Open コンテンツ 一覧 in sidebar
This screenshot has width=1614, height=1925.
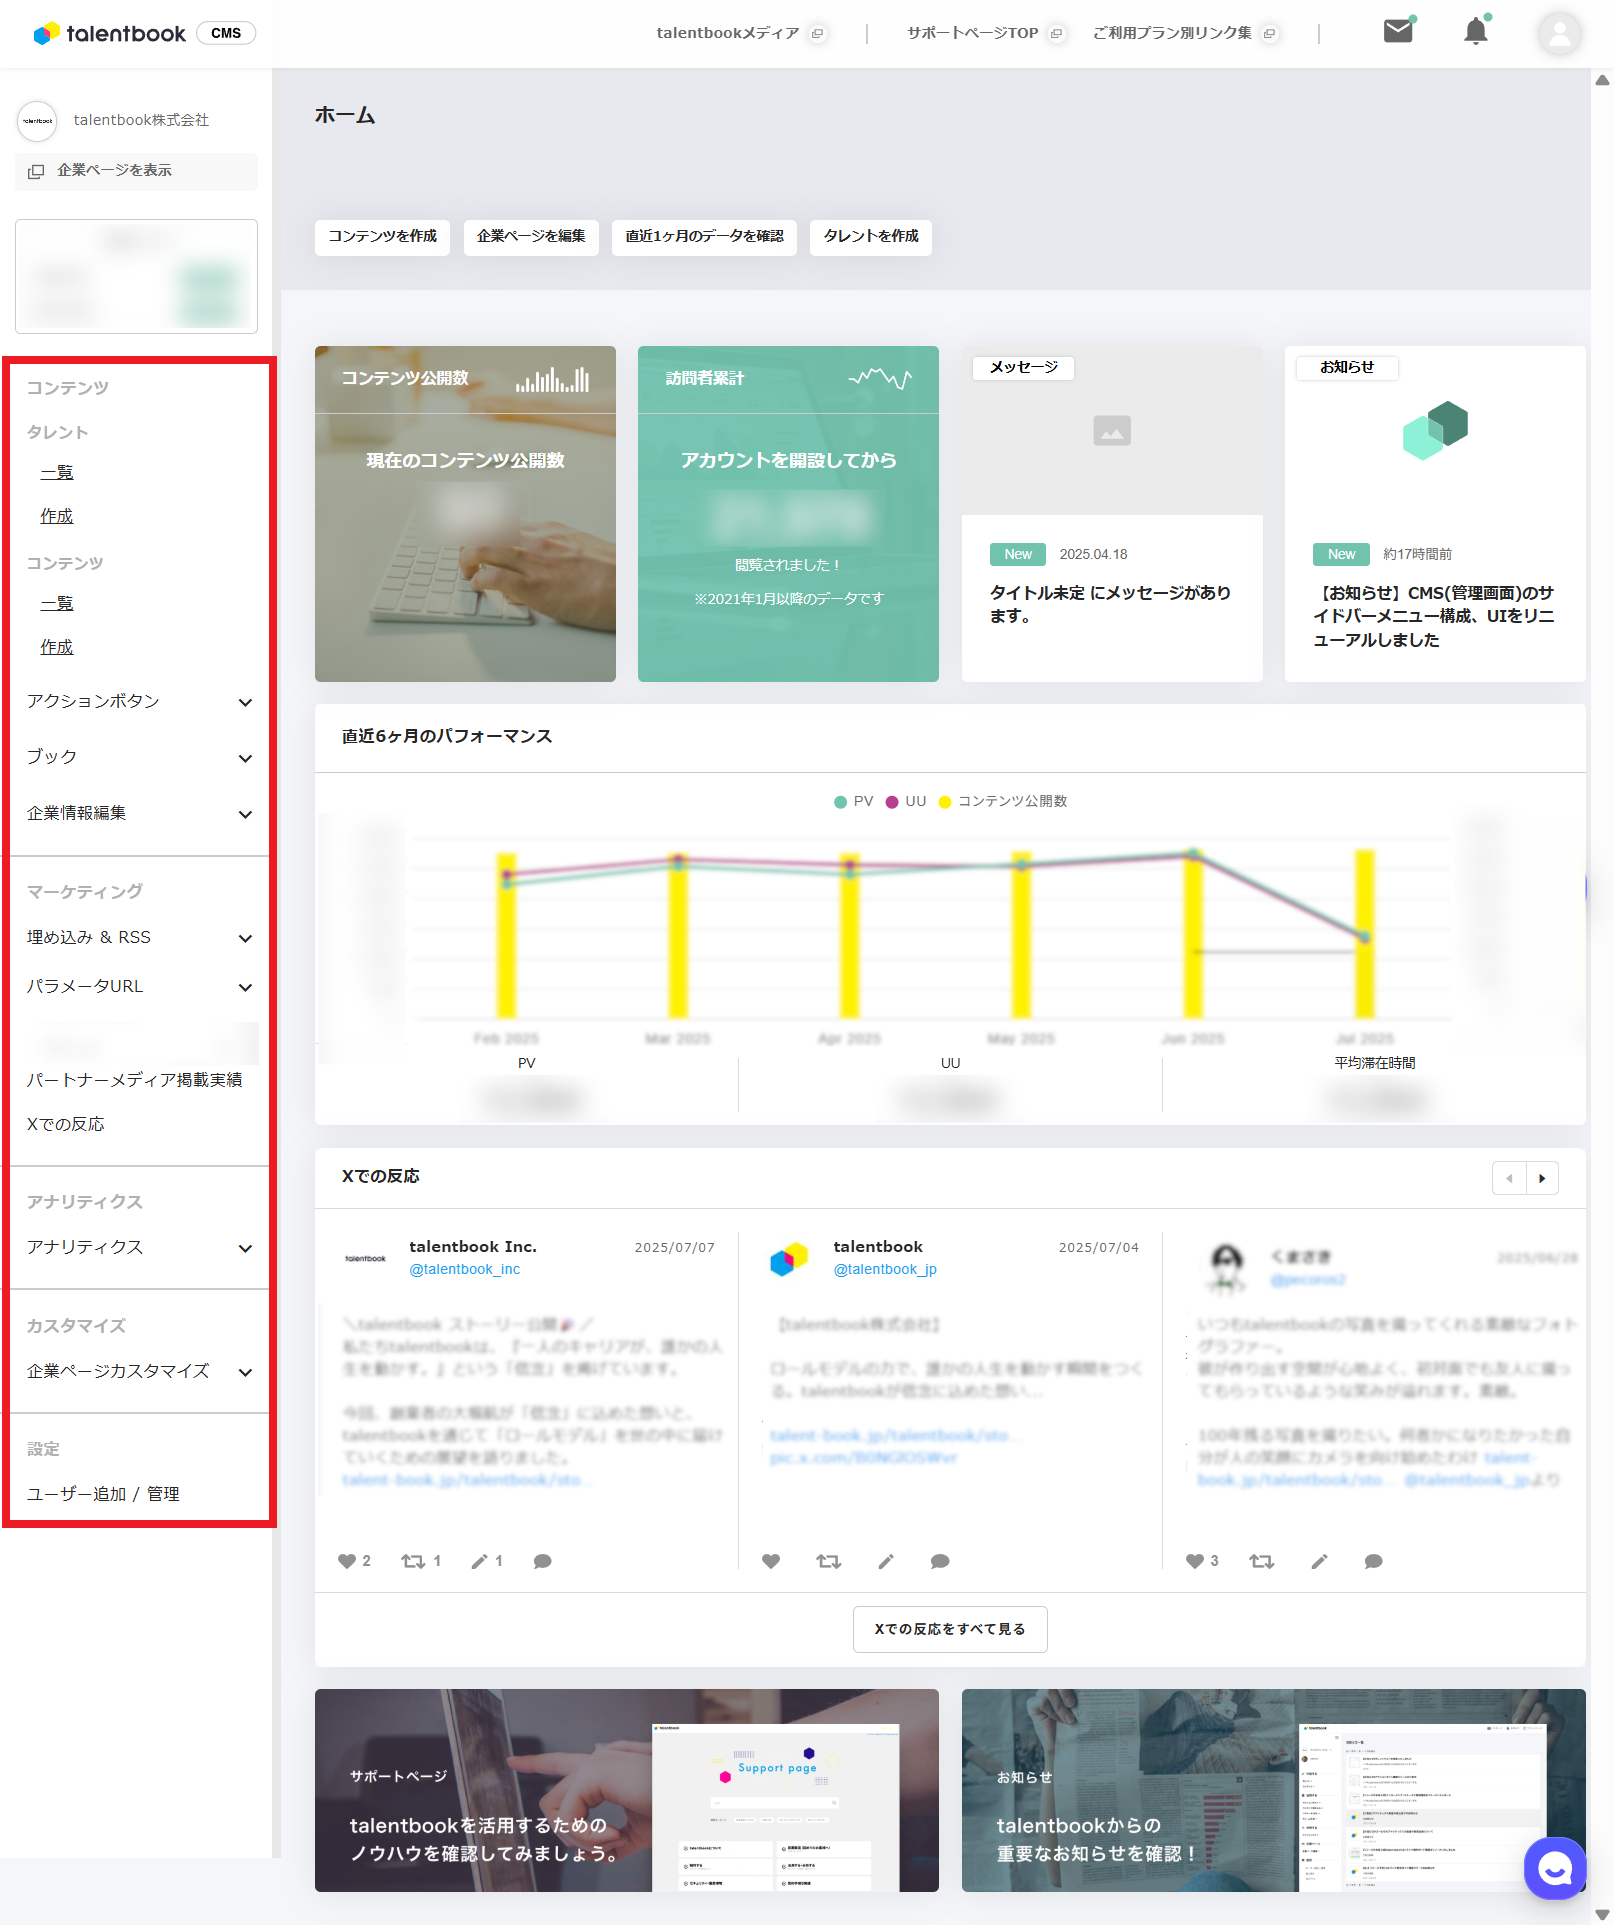click(x=57, y=604)
